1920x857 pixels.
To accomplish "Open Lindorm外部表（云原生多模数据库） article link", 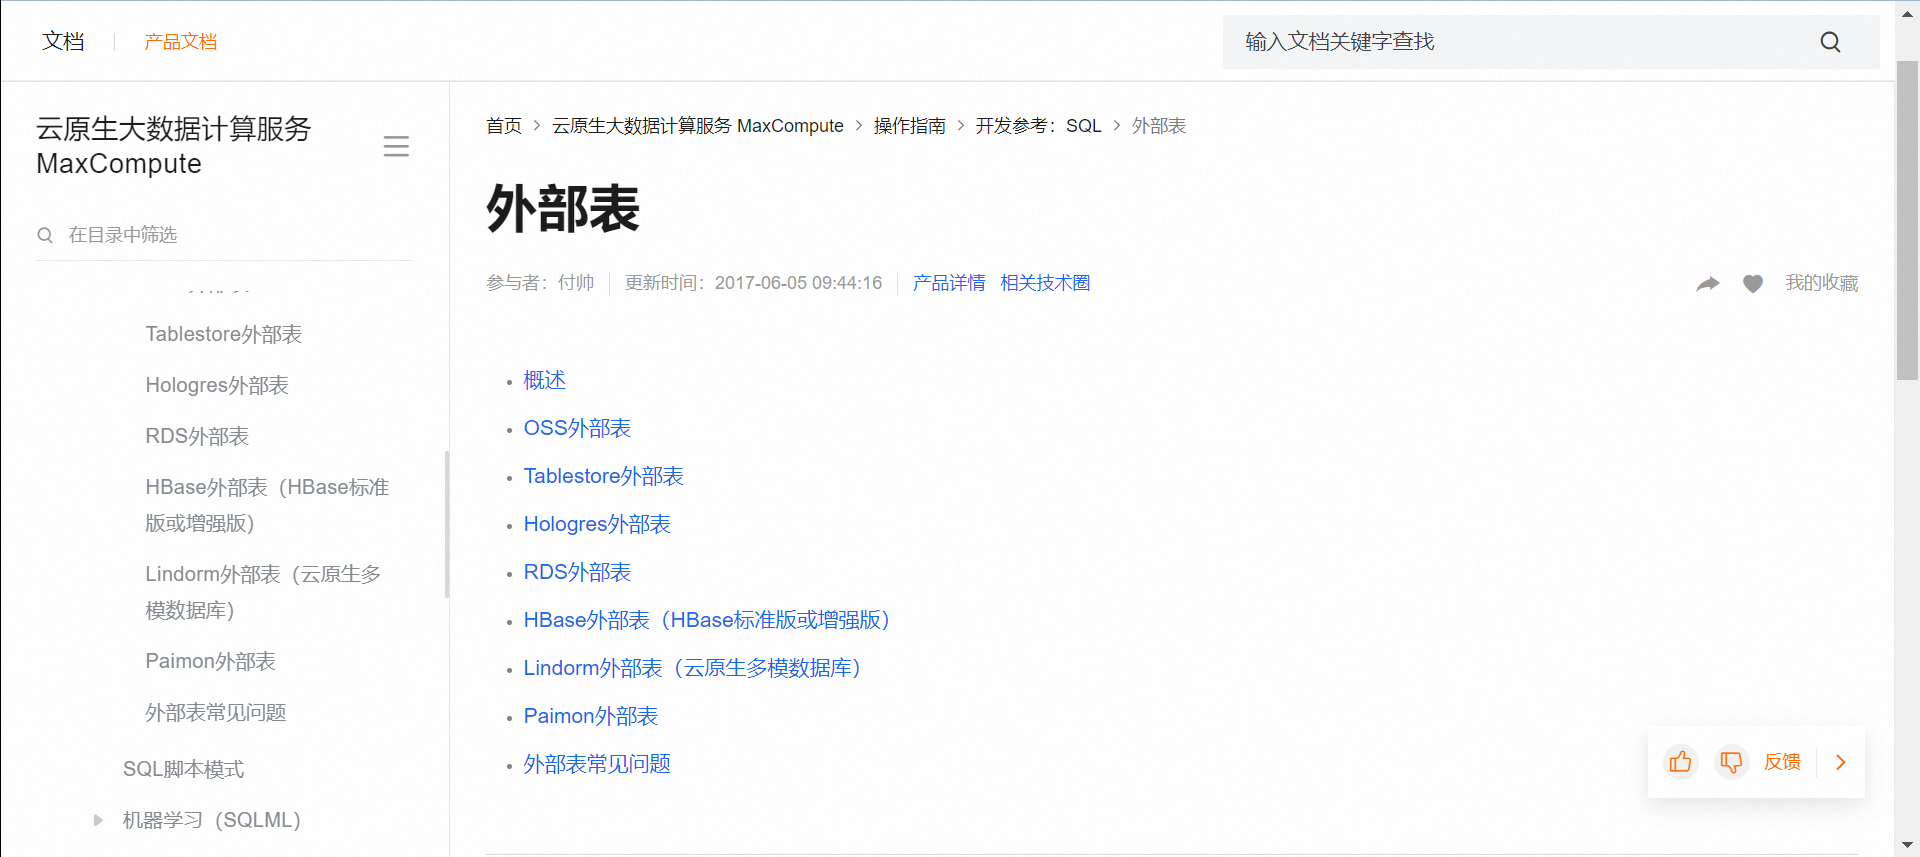I will coord(693,668).
